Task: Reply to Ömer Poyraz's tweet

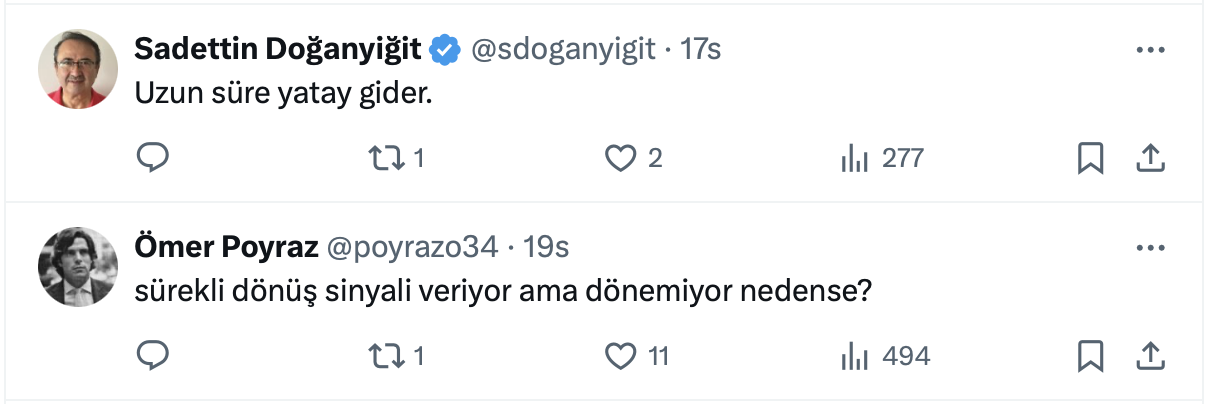Action: [153, 355]
